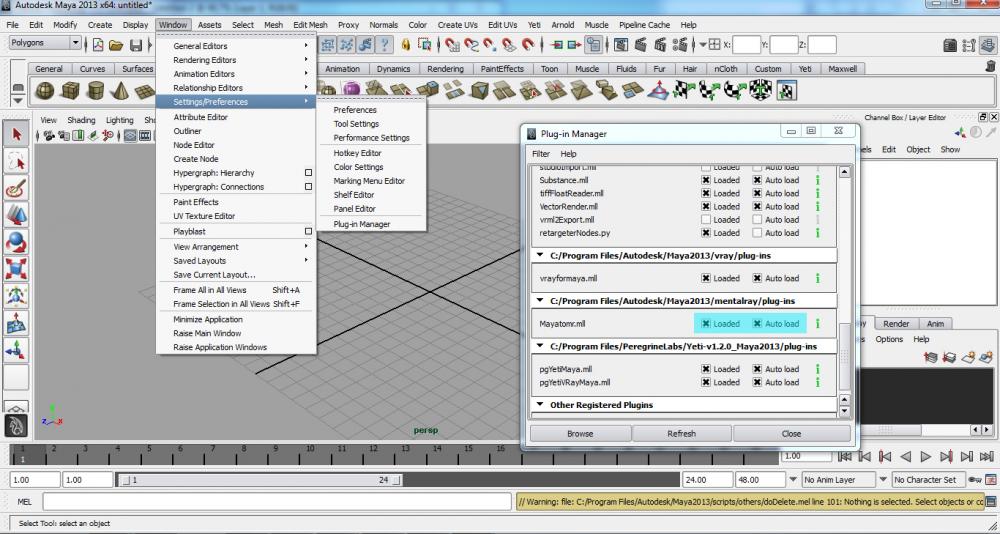Toggle Loaded checkbox for pgYetiVRayMaya.mll
The width and height of the screenshot is (1000, 534).
pyautogui.click(x=706, y=382)
